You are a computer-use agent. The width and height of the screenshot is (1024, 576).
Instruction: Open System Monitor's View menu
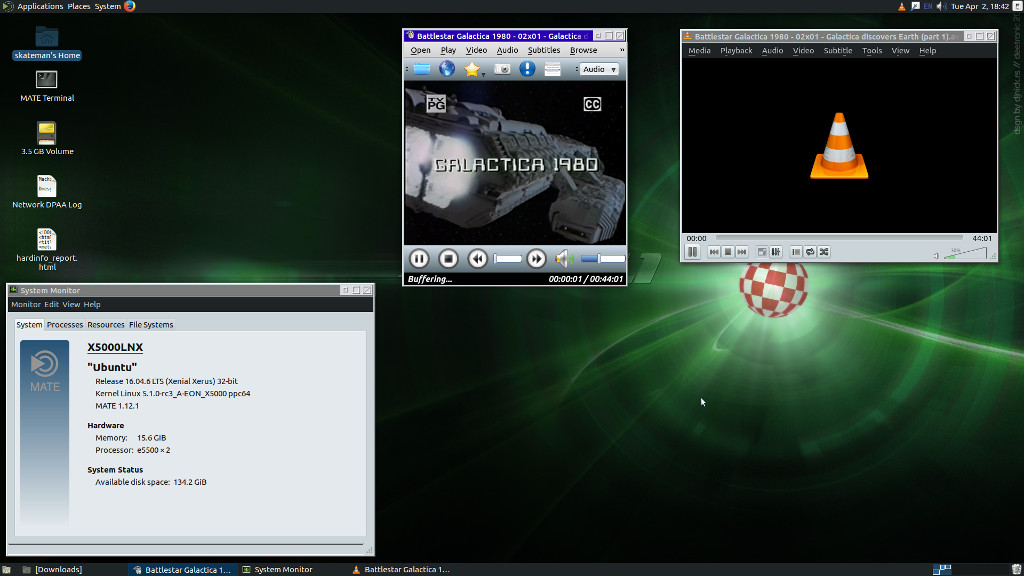[71, 304]
